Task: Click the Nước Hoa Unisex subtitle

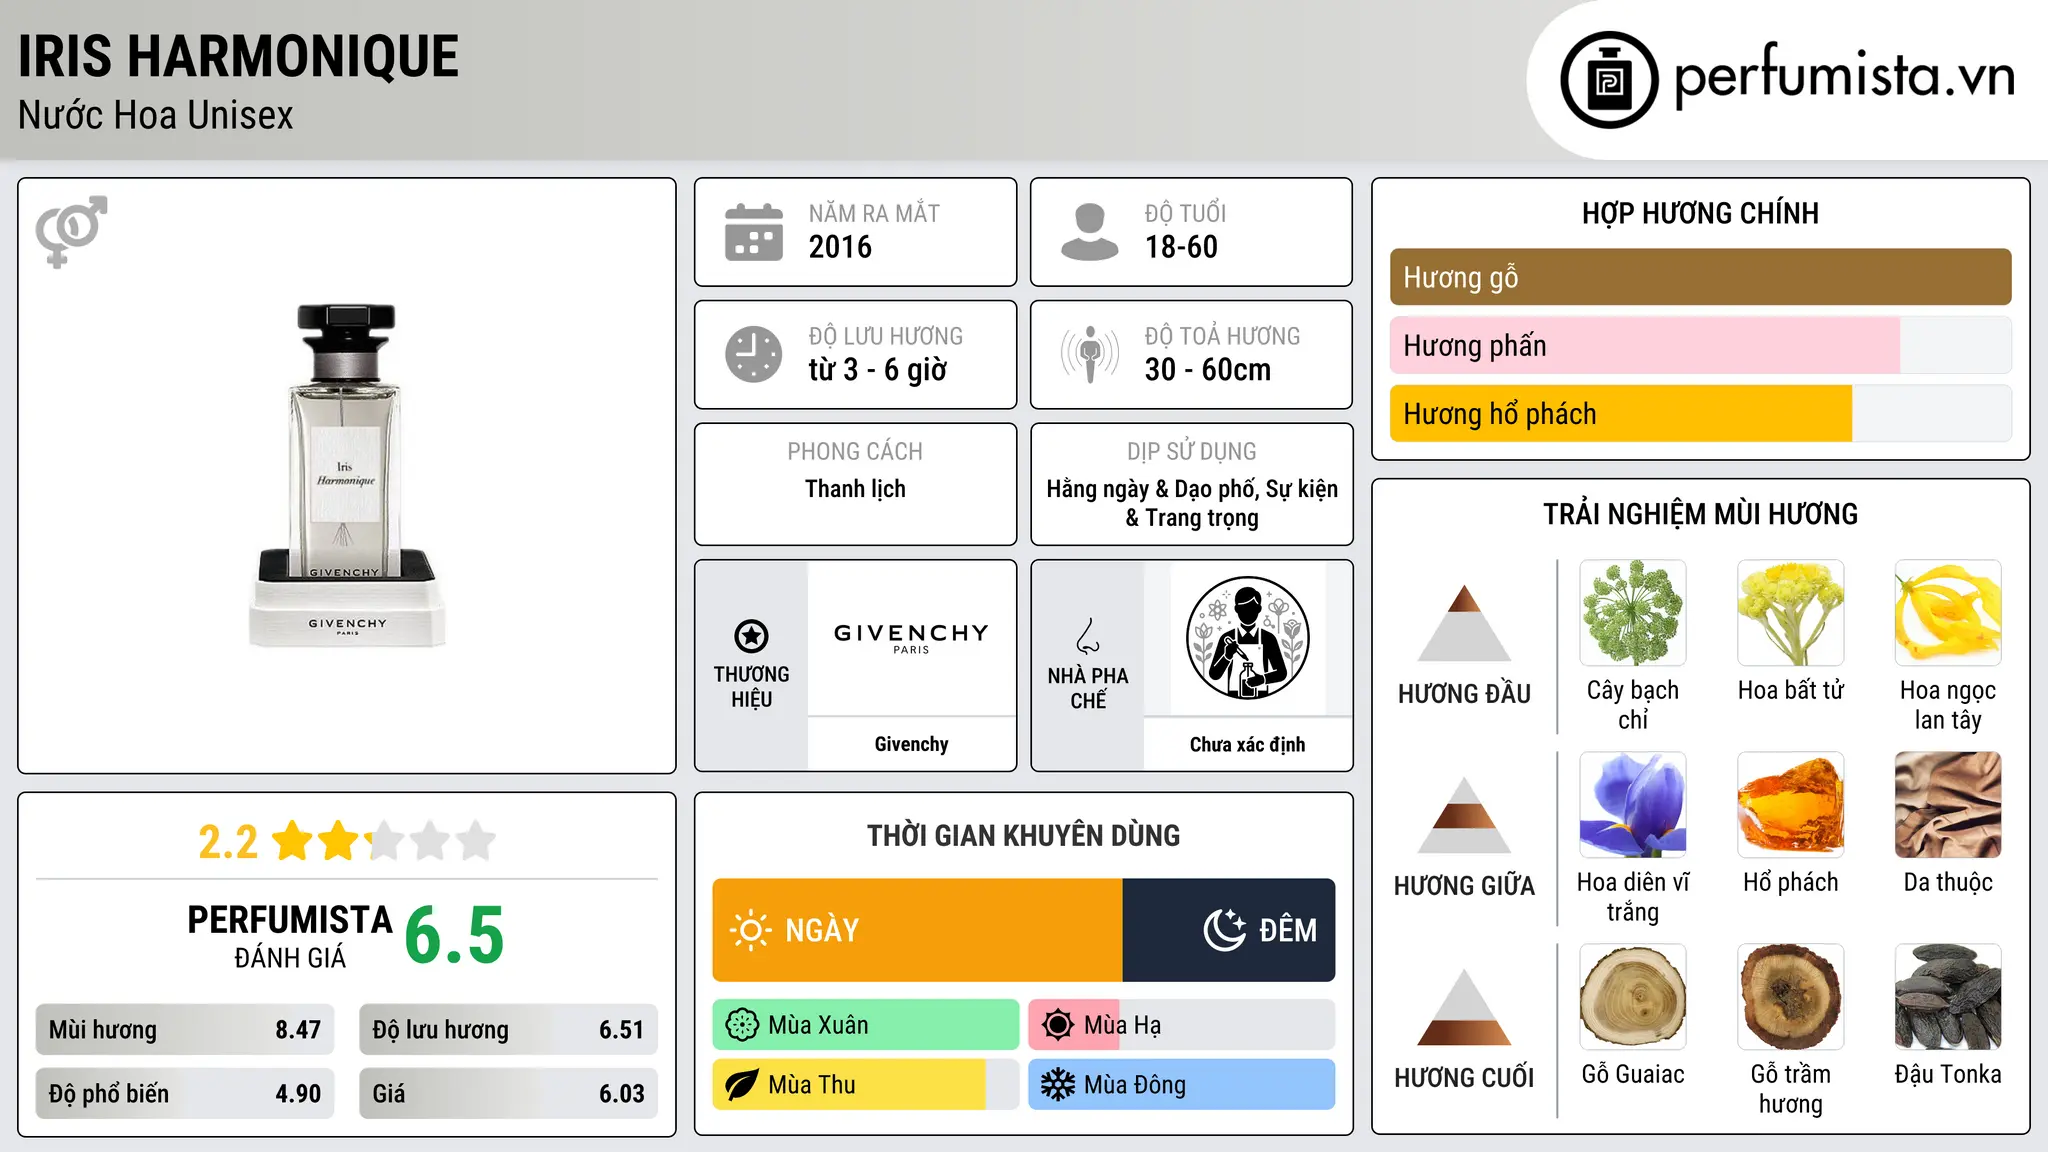Action: click(x=156, y=116)
